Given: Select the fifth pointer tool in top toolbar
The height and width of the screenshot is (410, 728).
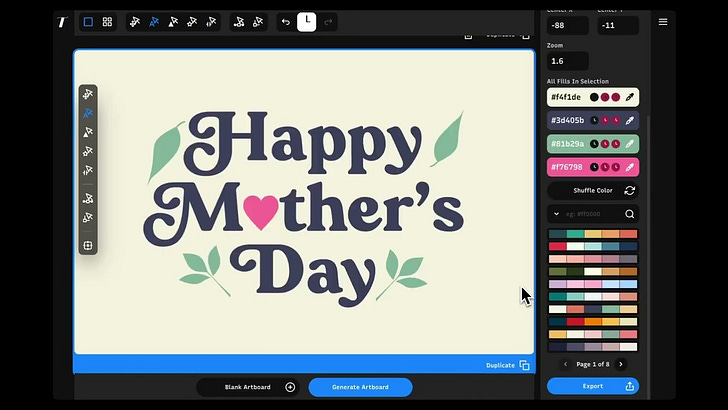Looking at the screenshot, I should point(211,22).
